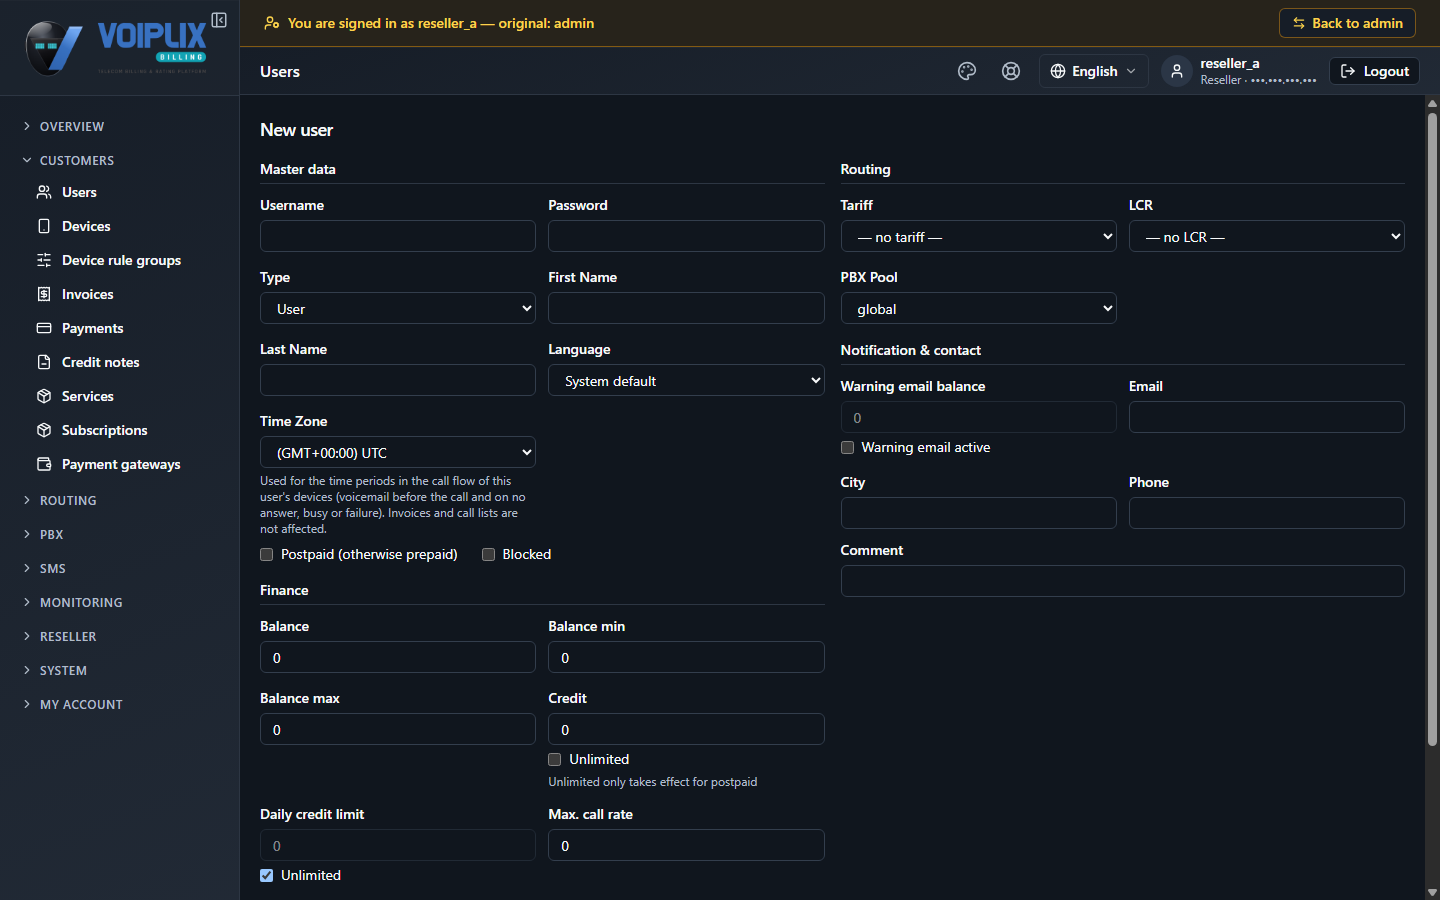Click the Devices sidebar icon
The image size is (1440, 900).
point(44,226)
